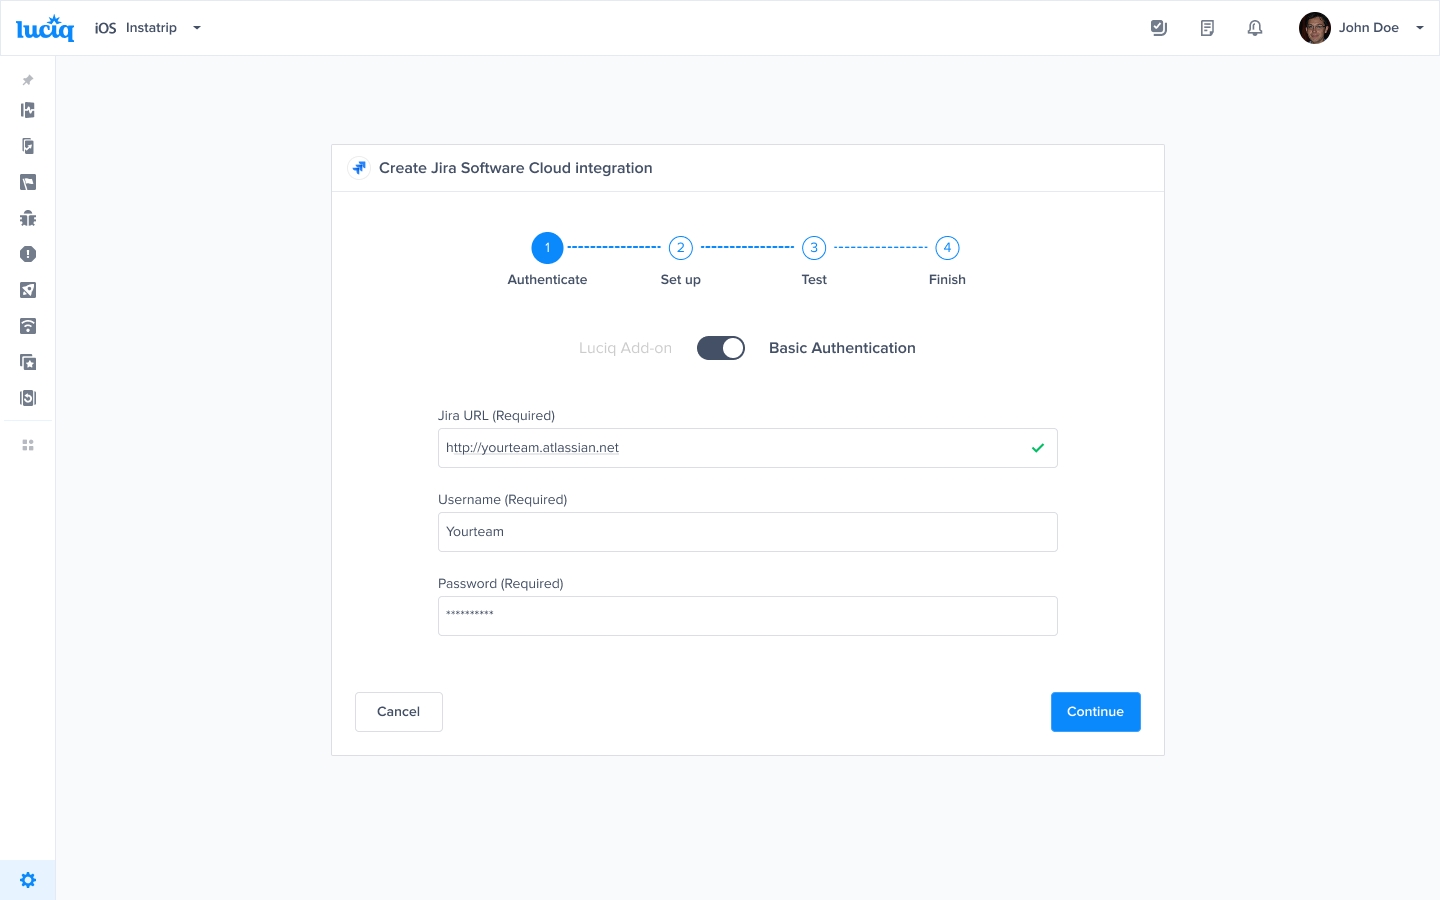Click the Cancel button
The image size is (1440, 900).
[x=398, y=712]
